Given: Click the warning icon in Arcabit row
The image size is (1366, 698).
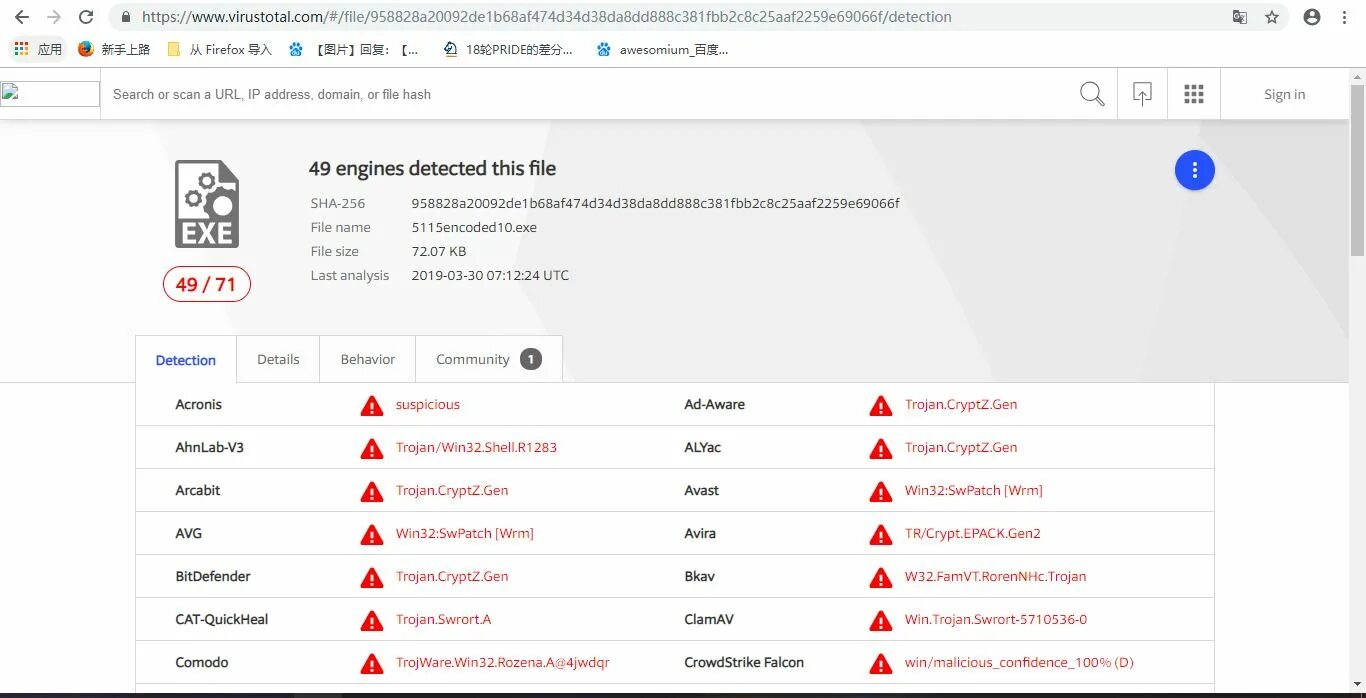Looking at the screenshot, I should click(x=372, y=491).
